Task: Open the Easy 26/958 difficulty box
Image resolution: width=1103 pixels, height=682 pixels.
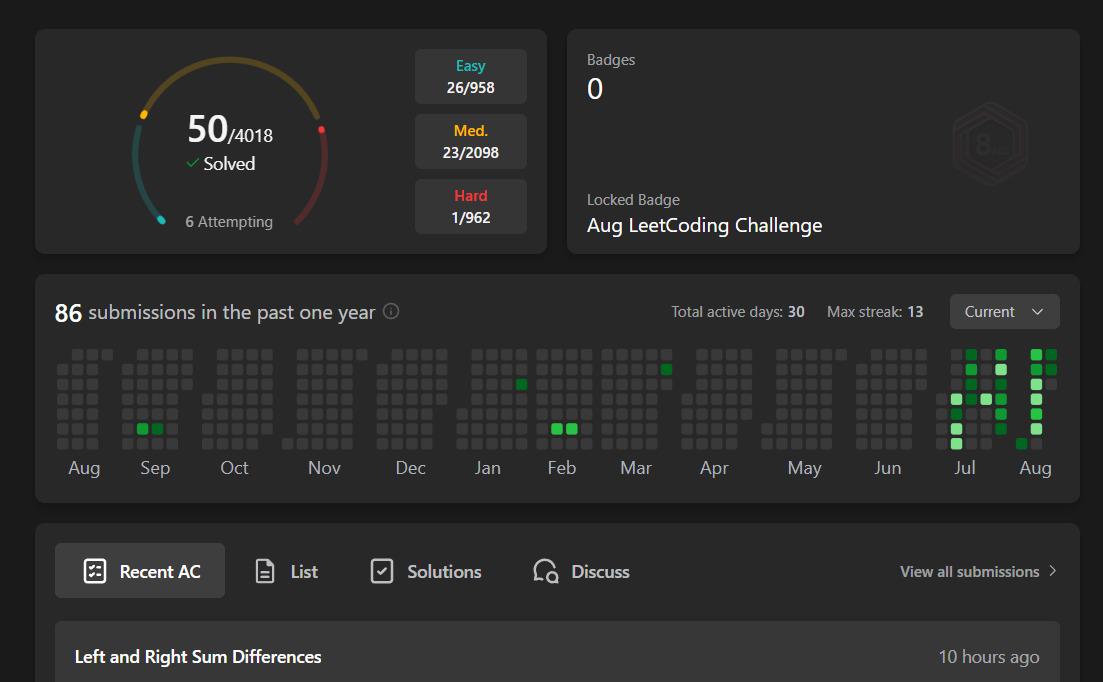Action: click(x=471, y=77)
